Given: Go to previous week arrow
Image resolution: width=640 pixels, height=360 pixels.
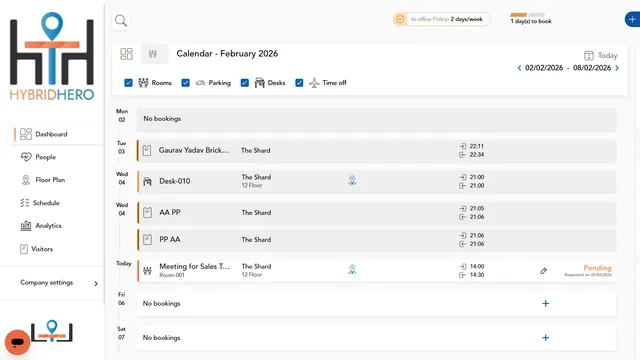Looking at the screenshot, I should pos(519,68).
